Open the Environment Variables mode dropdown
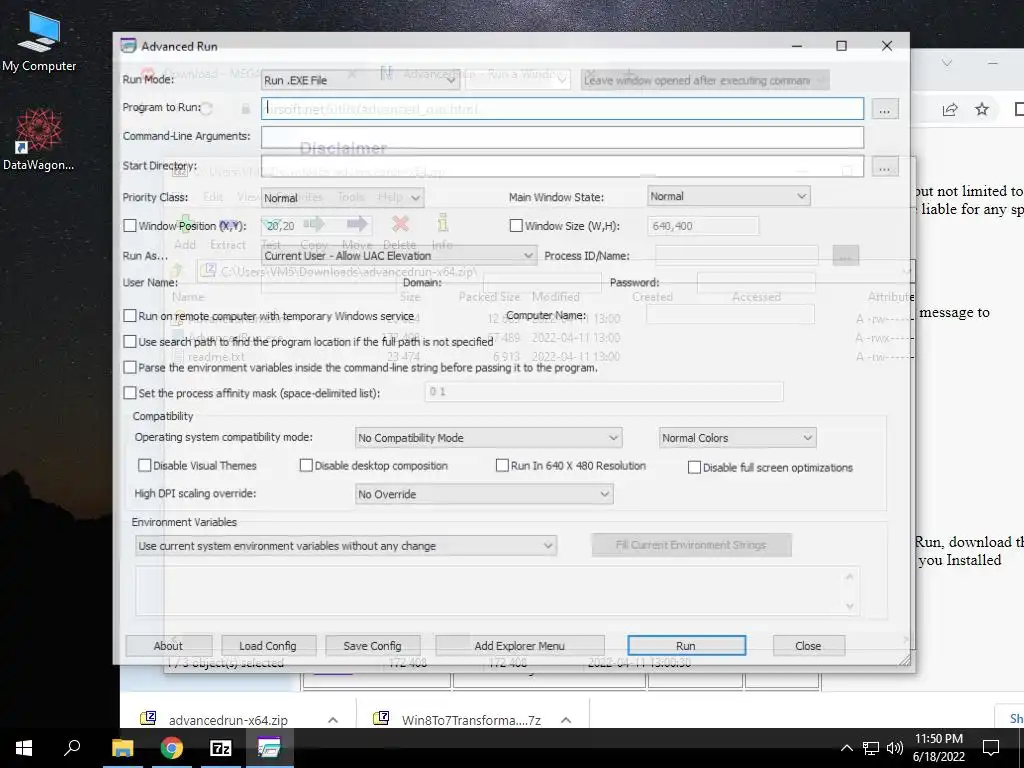1024x768 pixels. (346, 545)
